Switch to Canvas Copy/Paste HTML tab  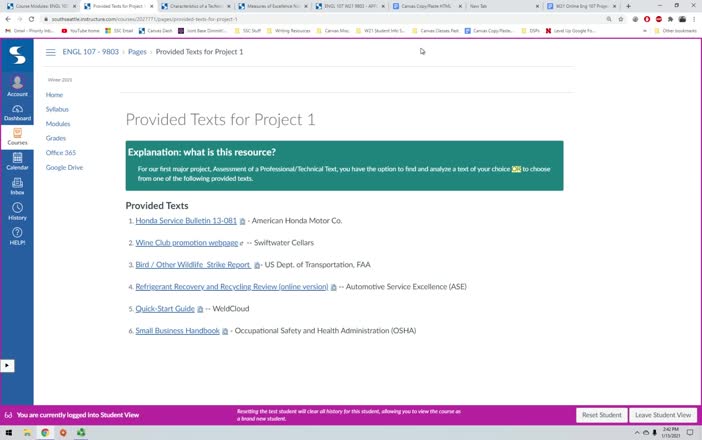click(x=428, y=6)
